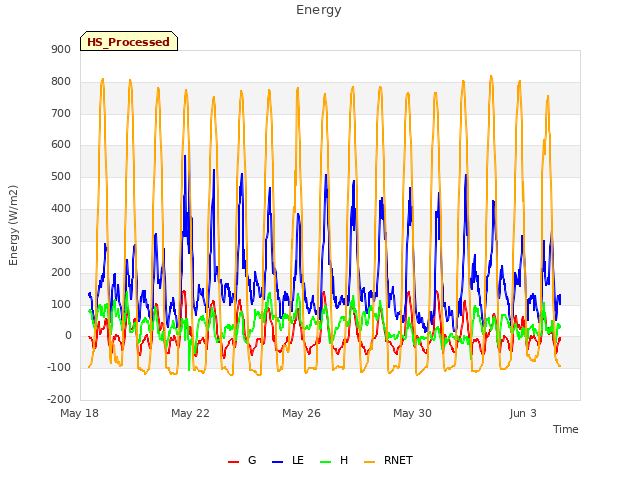Click the 500 y-axis tick label
640x480 pixels.
[61, 177]
